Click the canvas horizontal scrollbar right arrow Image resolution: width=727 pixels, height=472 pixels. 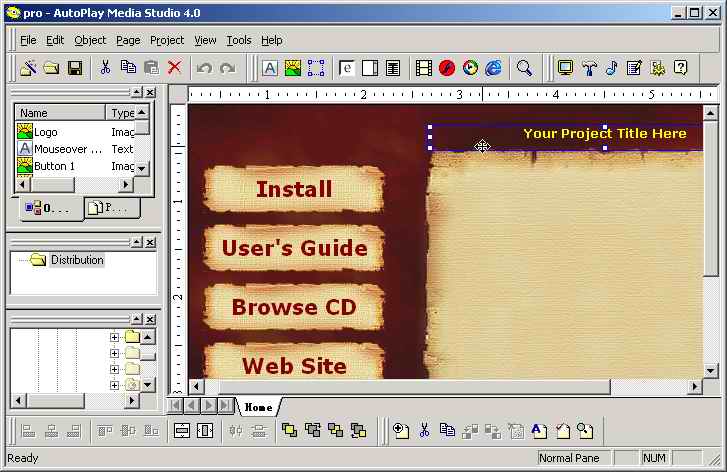pos(695,387)
